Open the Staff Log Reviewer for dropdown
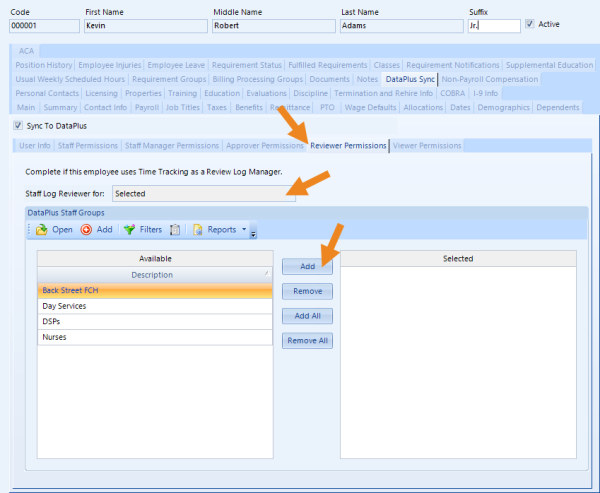This screenshot has width=600, height=493. click(x=203, y=193)
